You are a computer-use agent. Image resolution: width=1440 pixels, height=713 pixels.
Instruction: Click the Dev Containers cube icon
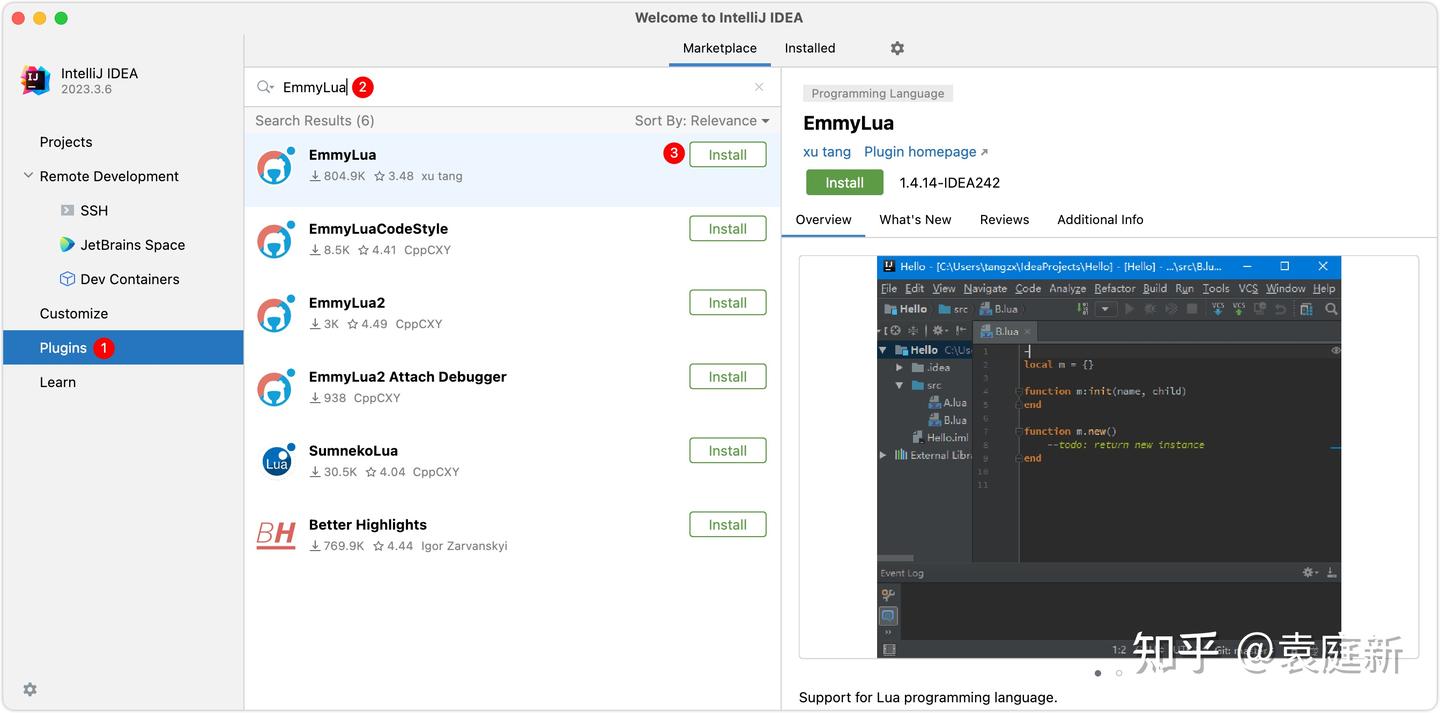67,279
